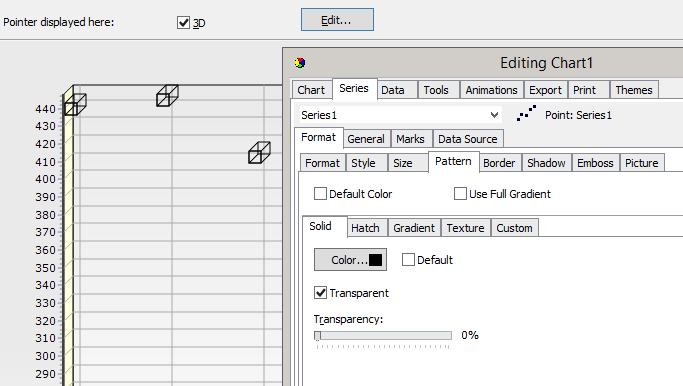This screenshot has height=386, width=683.
Task: Open the Color... picker button
Action: [350, 260]
